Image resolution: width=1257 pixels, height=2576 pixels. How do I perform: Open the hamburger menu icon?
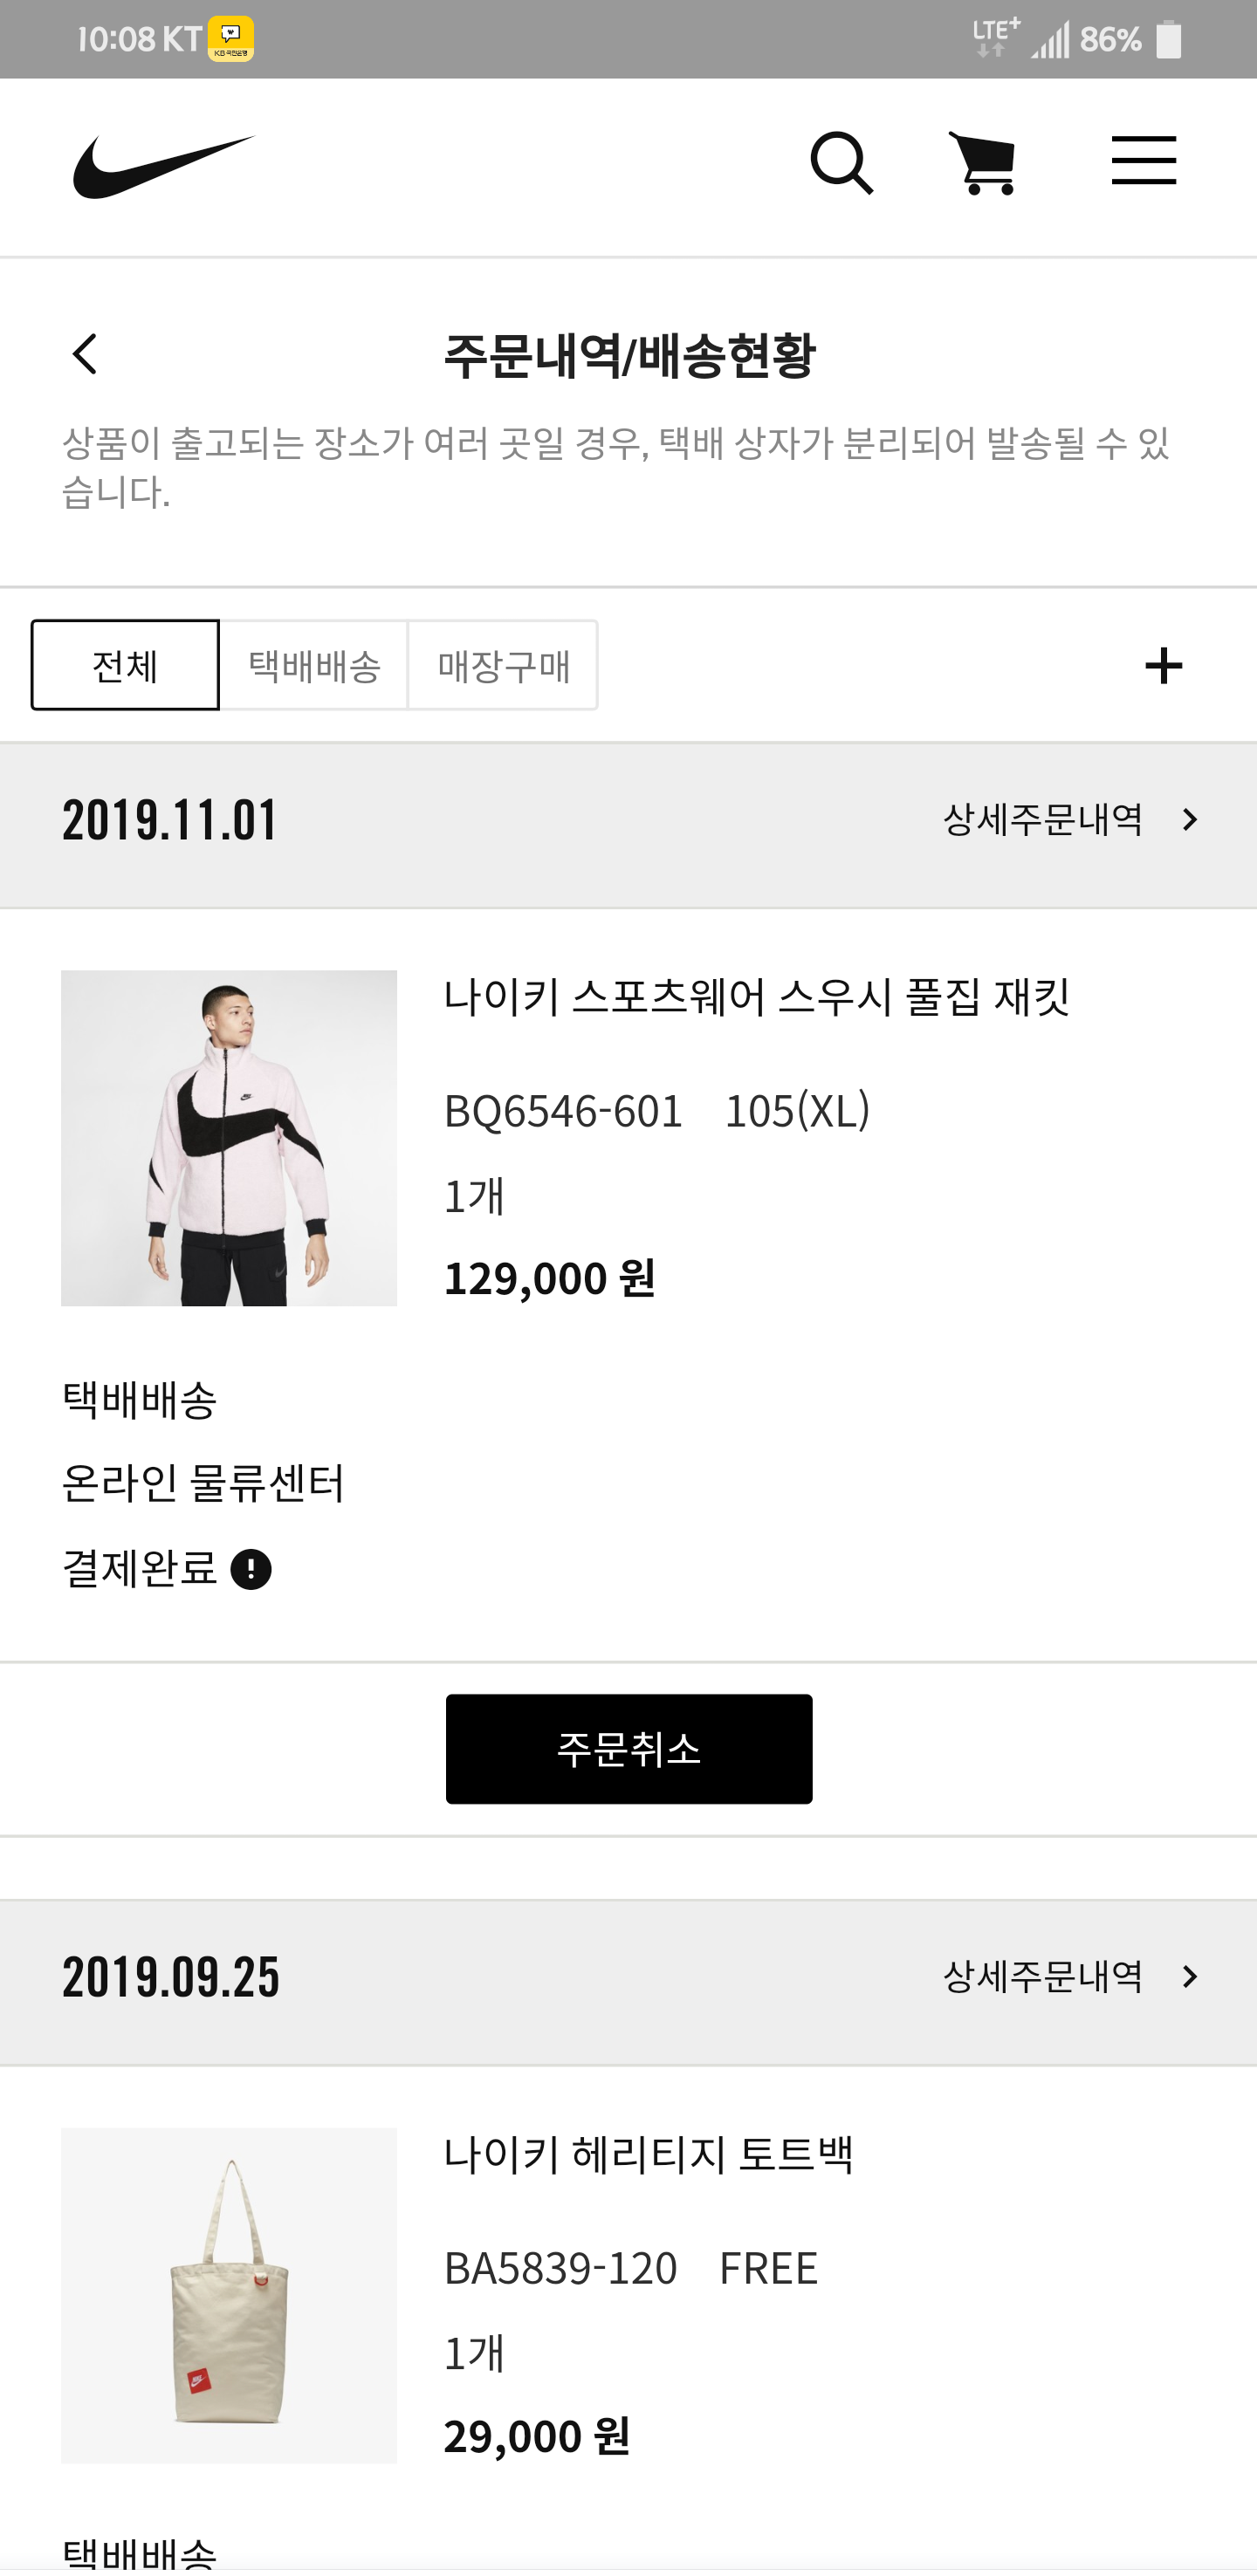(x=1143, y=161)
